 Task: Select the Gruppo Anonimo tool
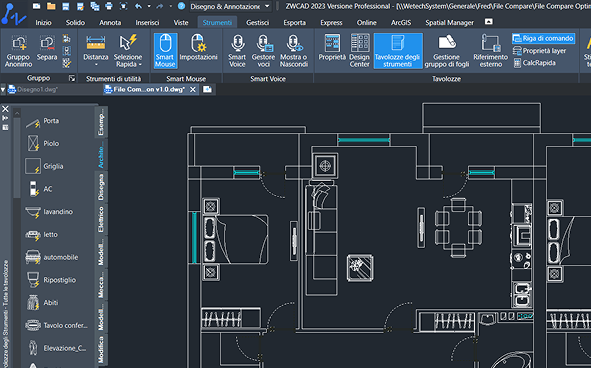click(x=18, y=51)
